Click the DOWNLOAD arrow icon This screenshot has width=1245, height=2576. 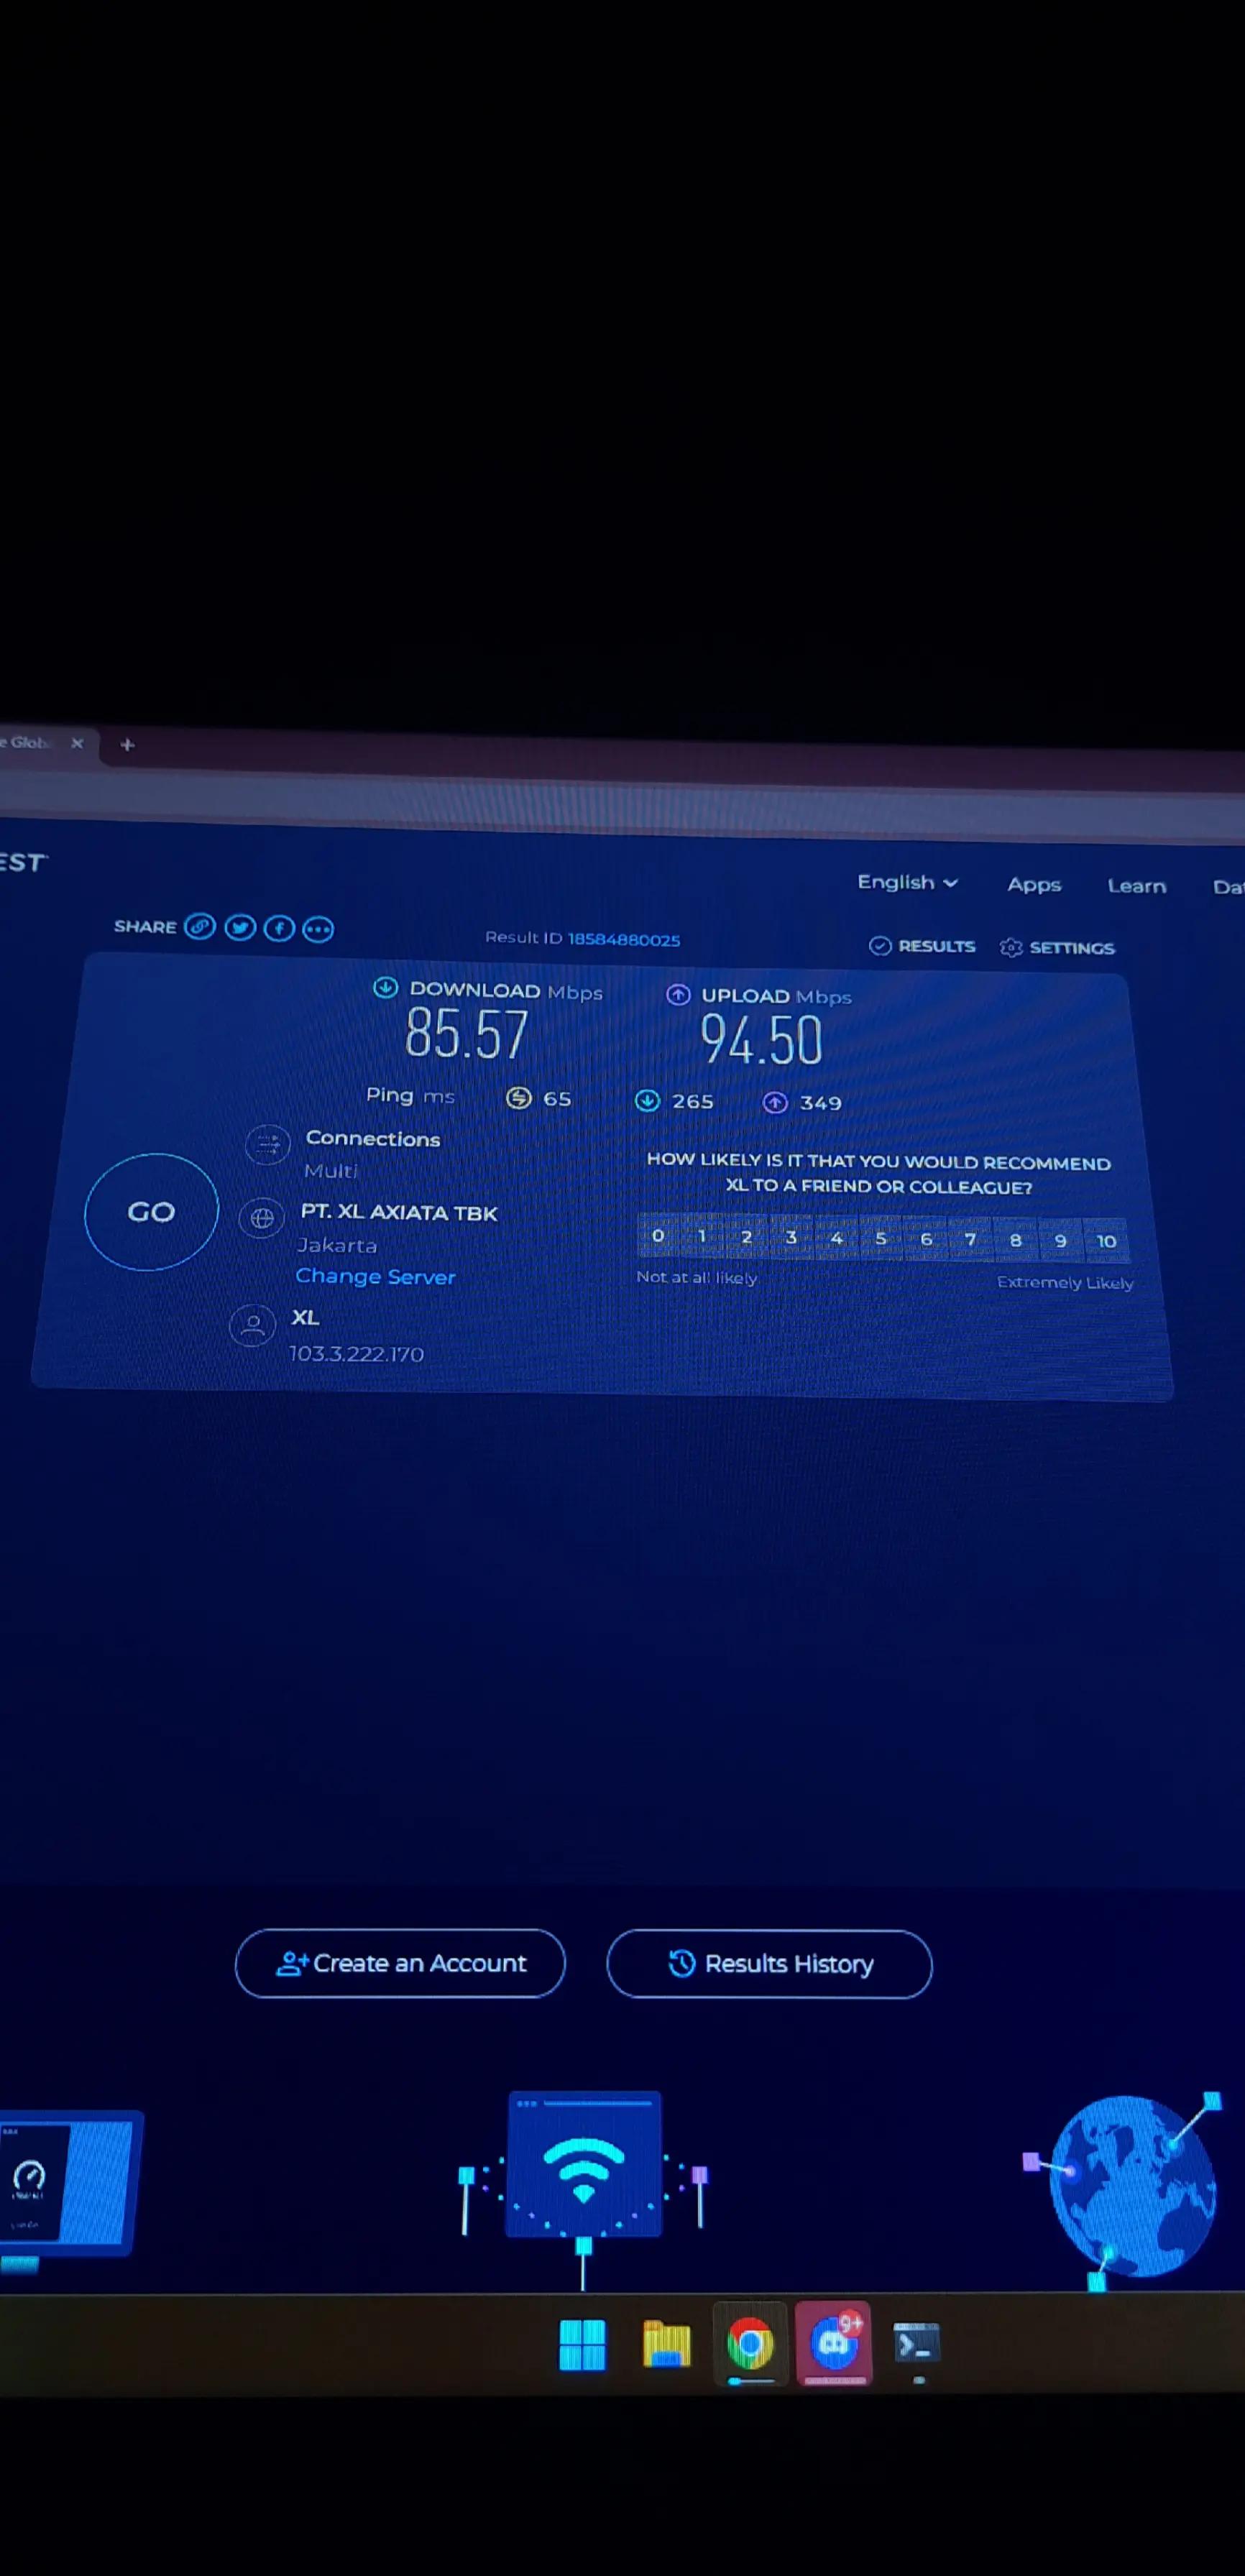pyautogui.click(x=385, y=988)
